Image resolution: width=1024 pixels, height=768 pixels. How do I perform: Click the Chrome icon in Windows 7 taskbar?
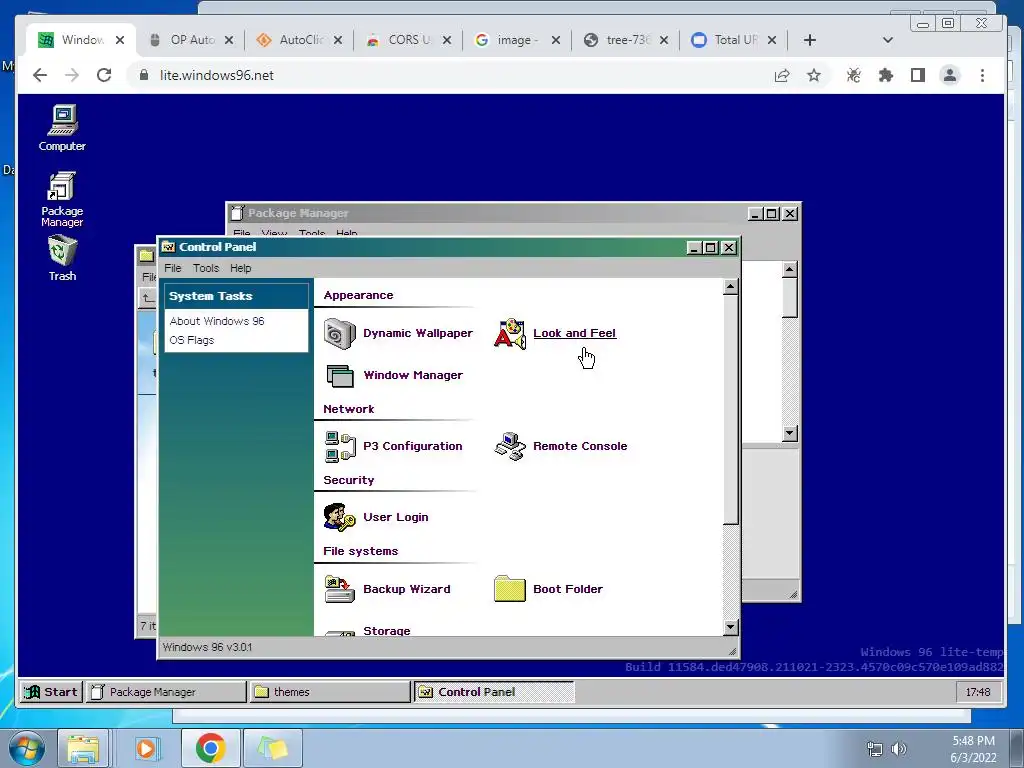click(210, 748)
